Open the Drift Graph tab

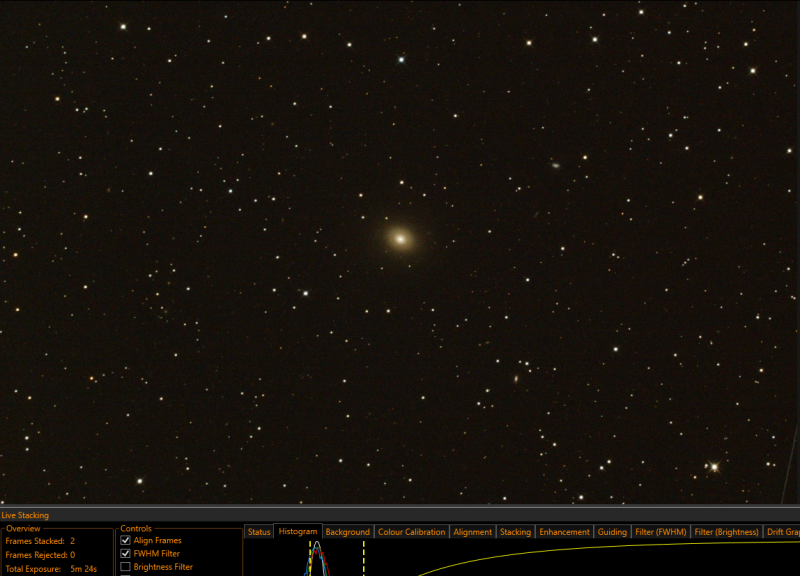(x=782, y=532)
